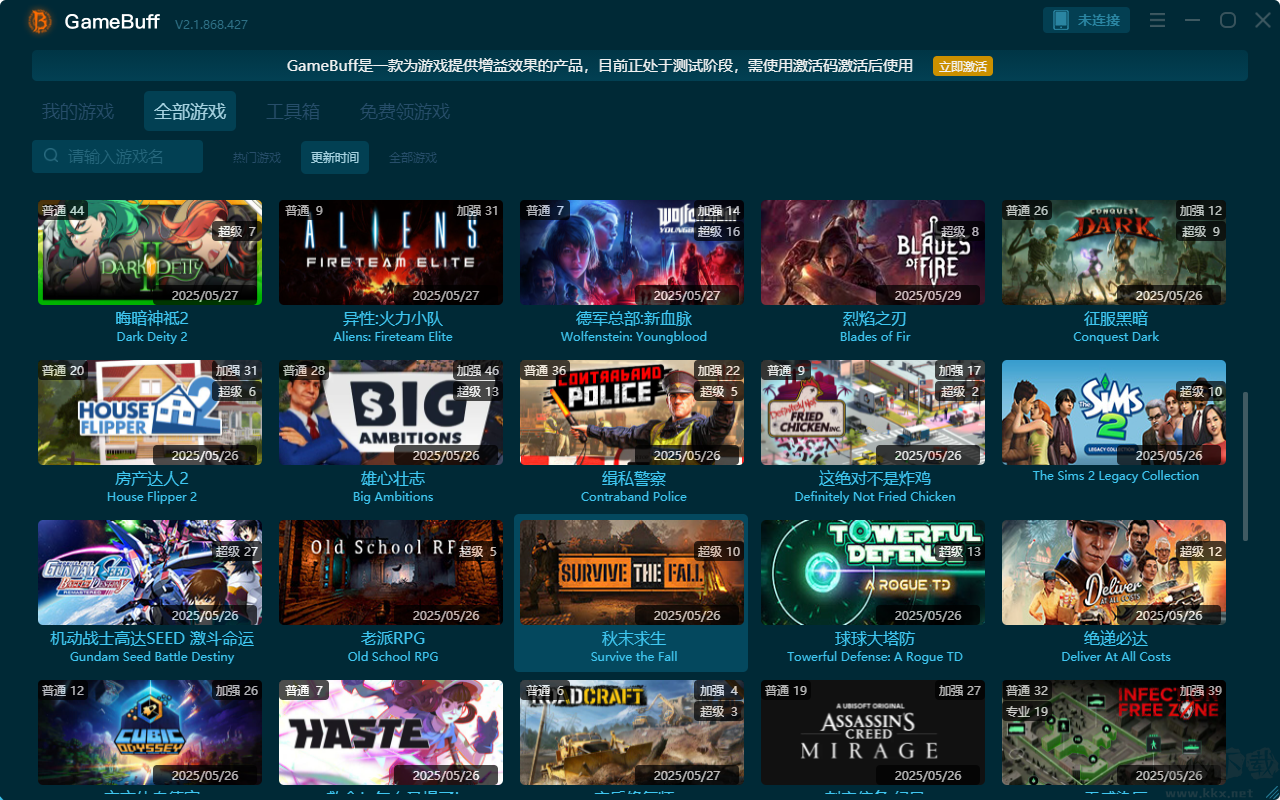Click the 这绝对不是炸鸡 title text
The width and height of the screenshot is (1280, 800).
875,478
